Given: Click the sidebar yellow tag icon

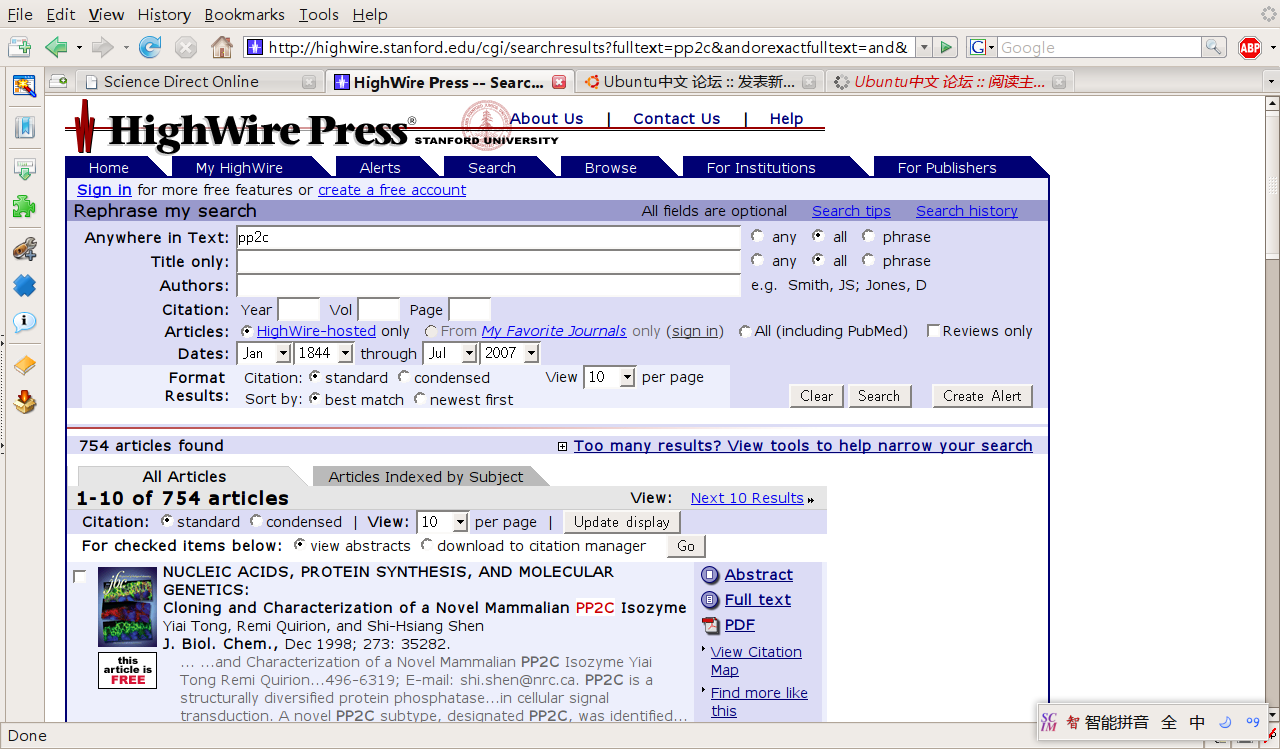Looking at the screenshot, I should (24, 365).
